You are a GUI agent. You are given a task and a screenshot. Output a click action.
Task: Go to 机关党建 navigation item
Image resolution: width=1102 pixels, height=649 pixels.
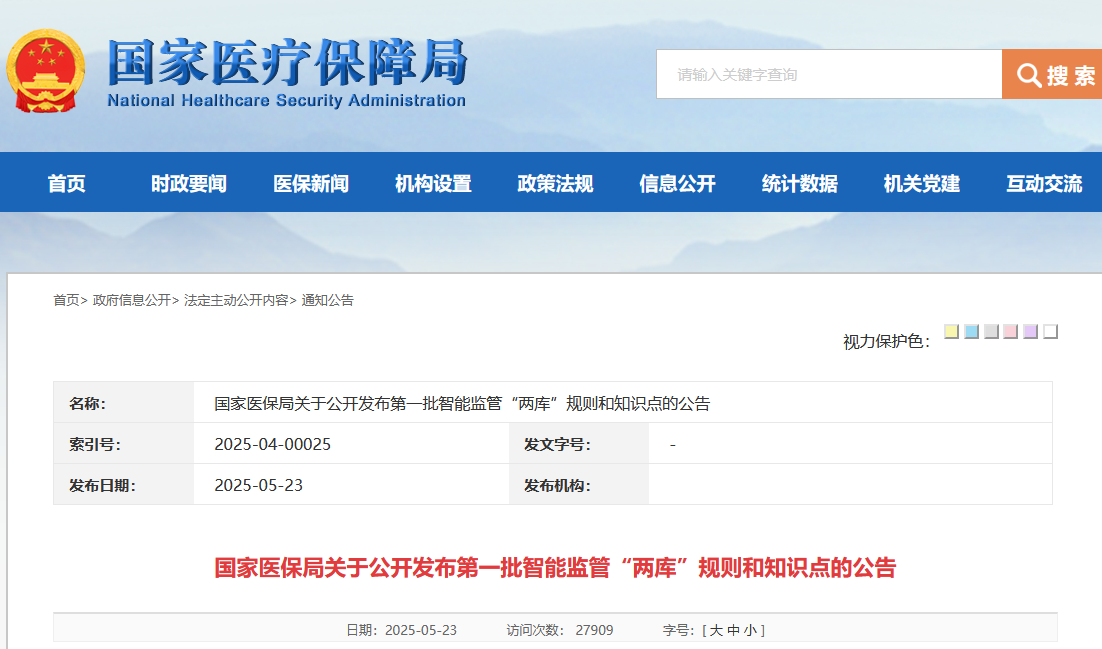pos(922,184)
